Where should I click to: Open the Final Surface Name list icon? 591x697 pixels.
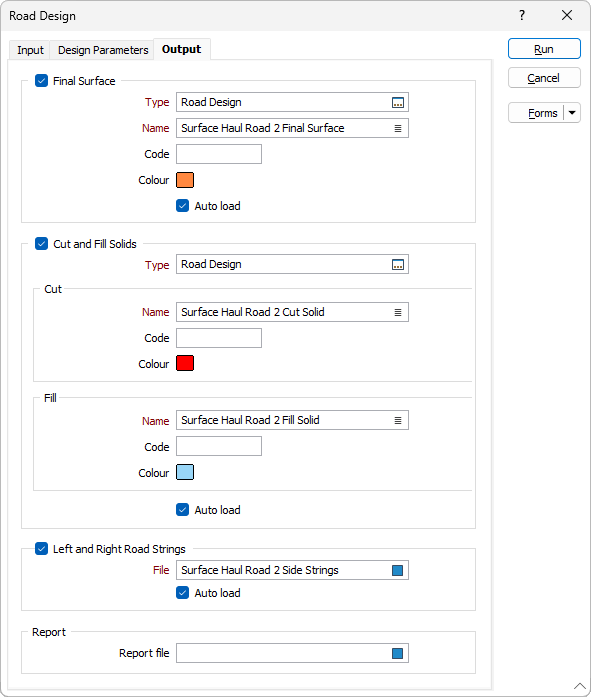click(x=398, y=128)
